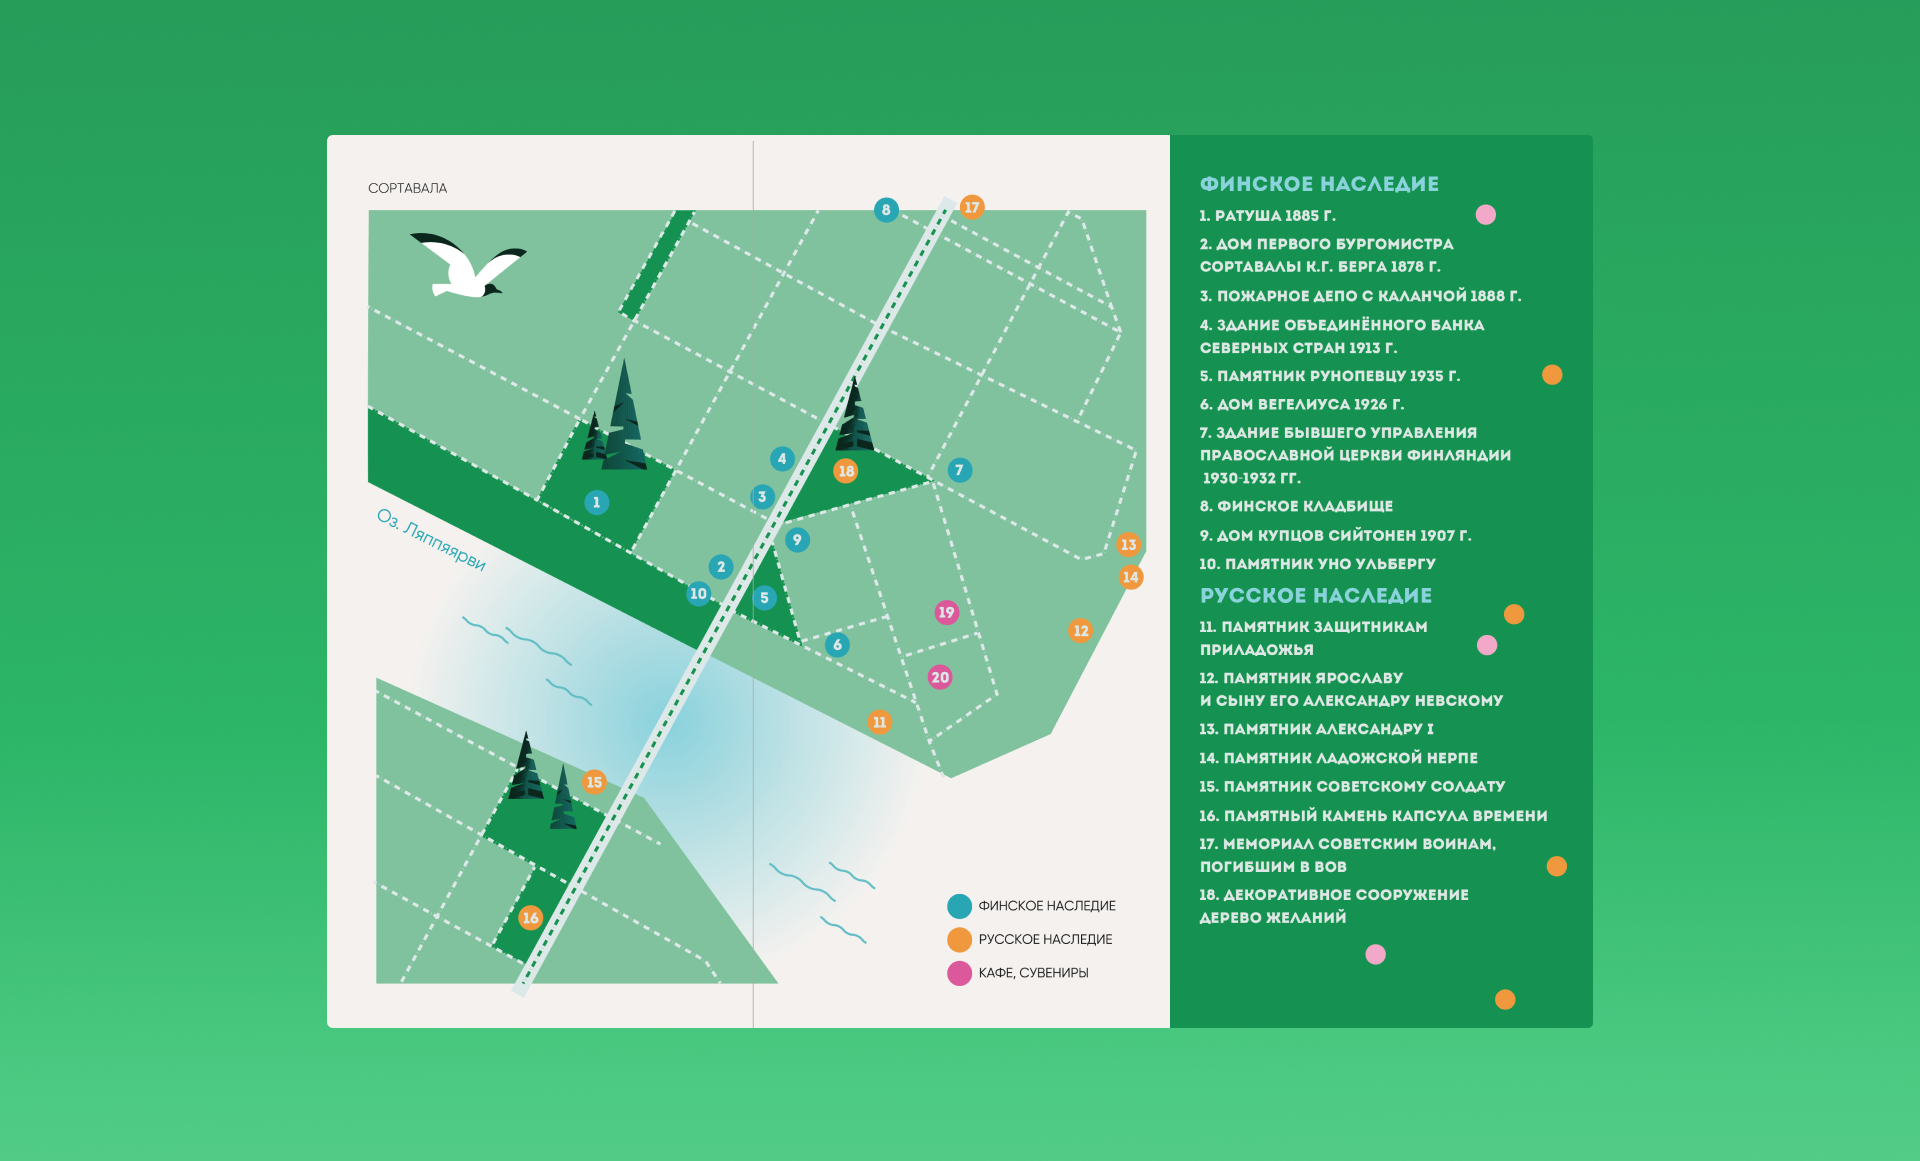Click the blue Финское наследие legend dot
Image resolution: width=1920 pixels, height=1161 pixels.
pos(959,906)
